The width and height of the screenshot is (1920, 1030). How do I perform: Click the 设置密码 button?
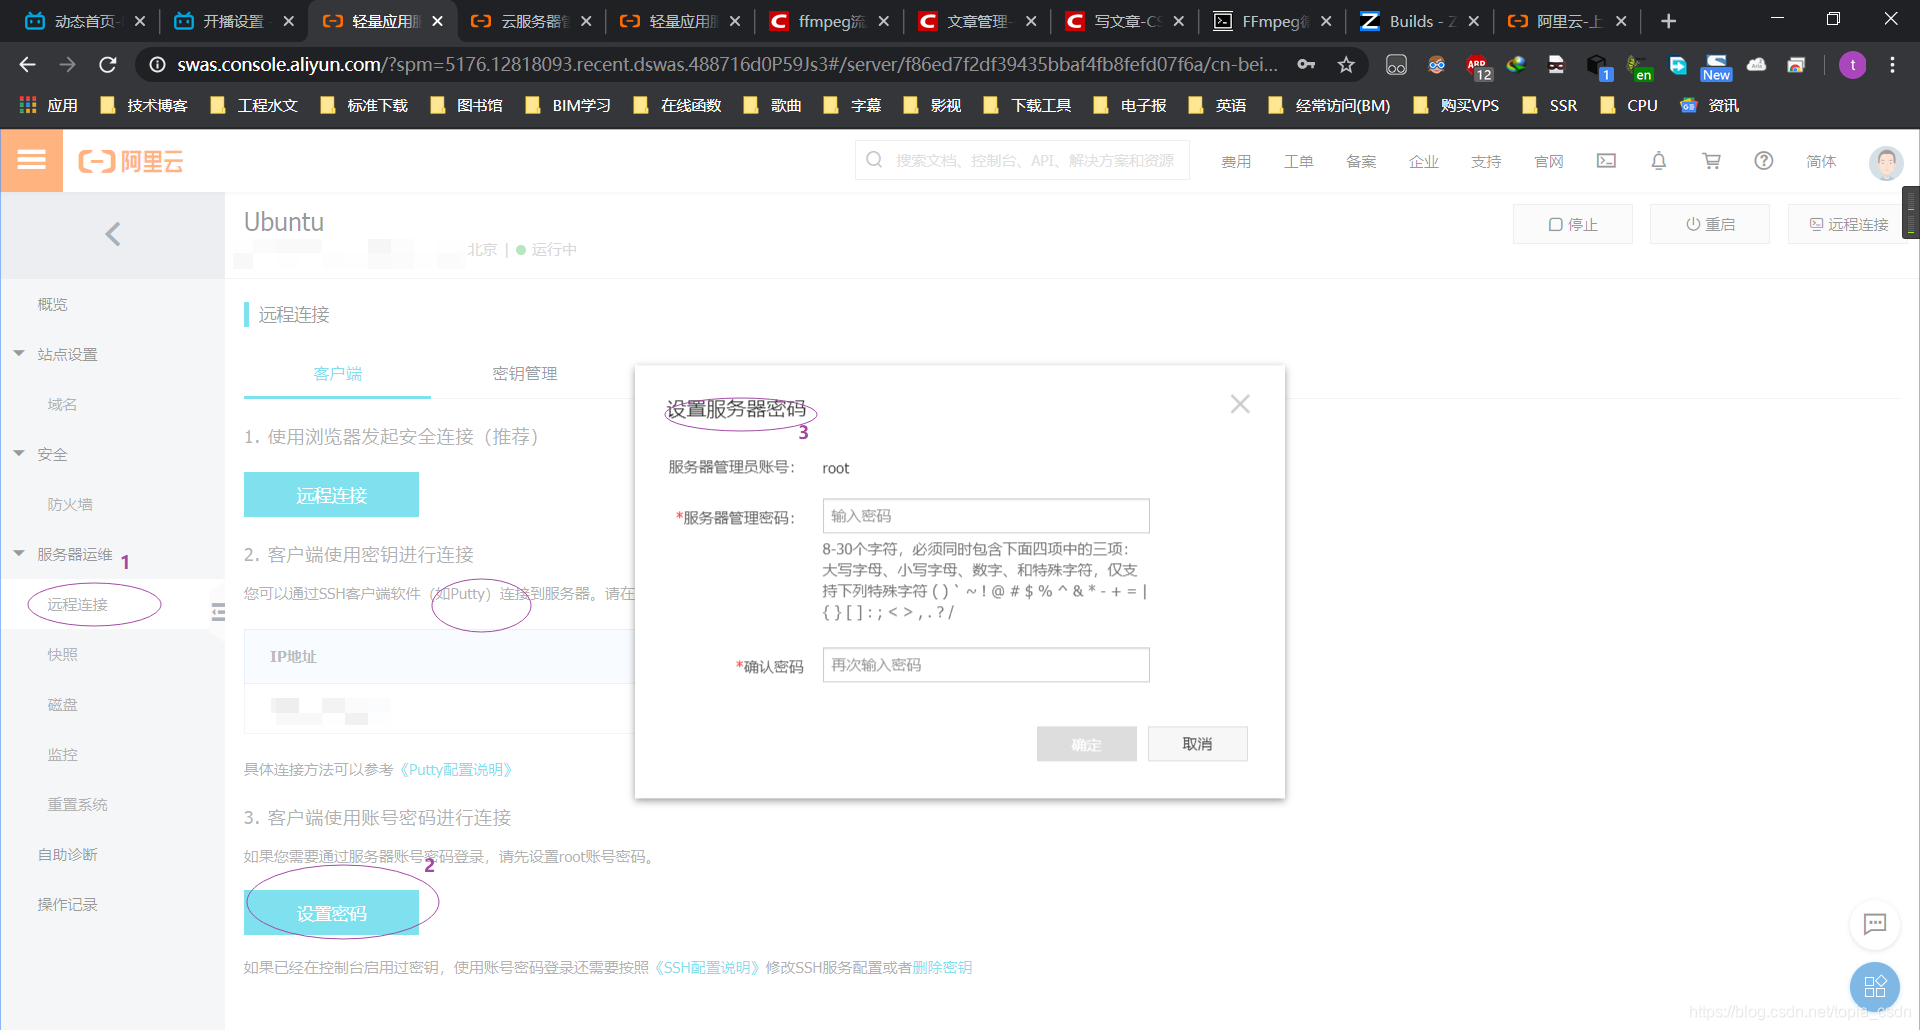(x=331, y=913)
